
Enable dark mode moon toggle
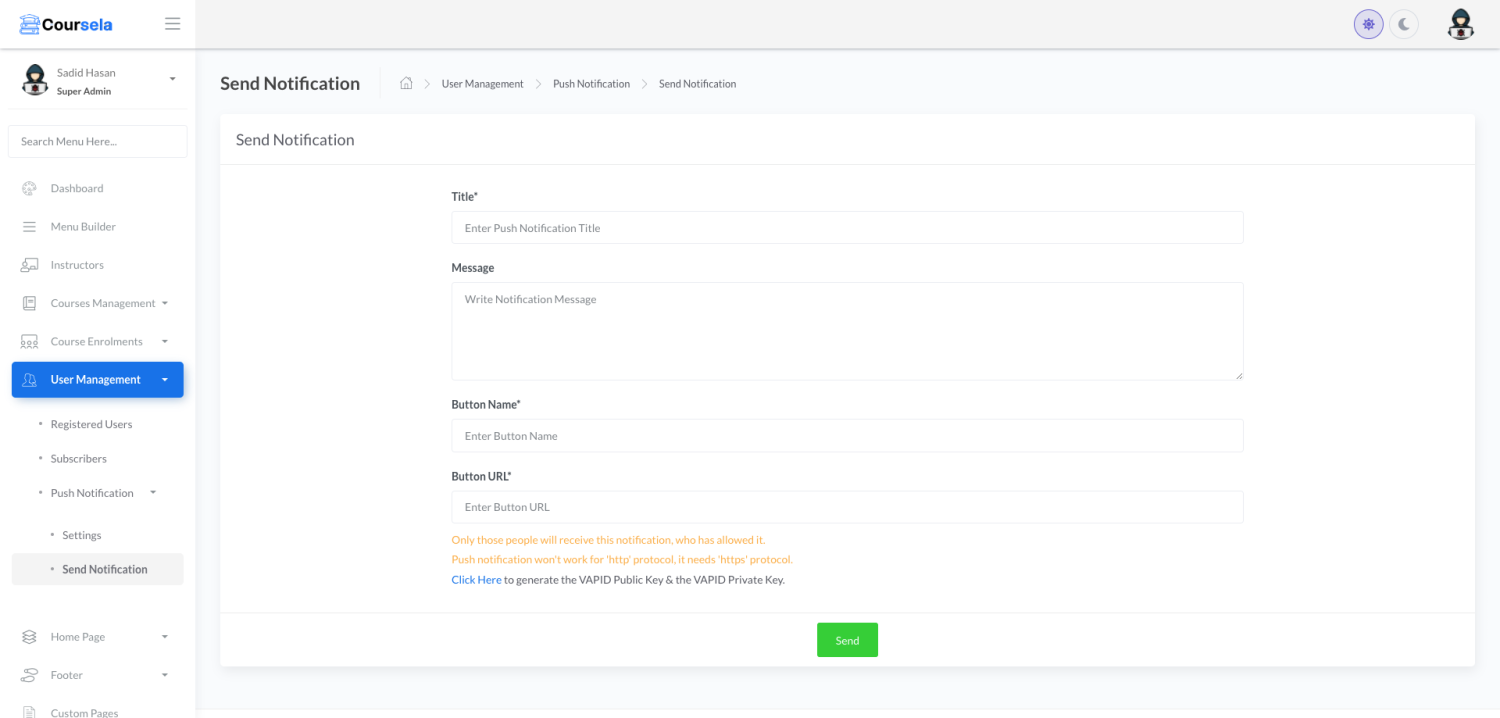[1404, 24]
